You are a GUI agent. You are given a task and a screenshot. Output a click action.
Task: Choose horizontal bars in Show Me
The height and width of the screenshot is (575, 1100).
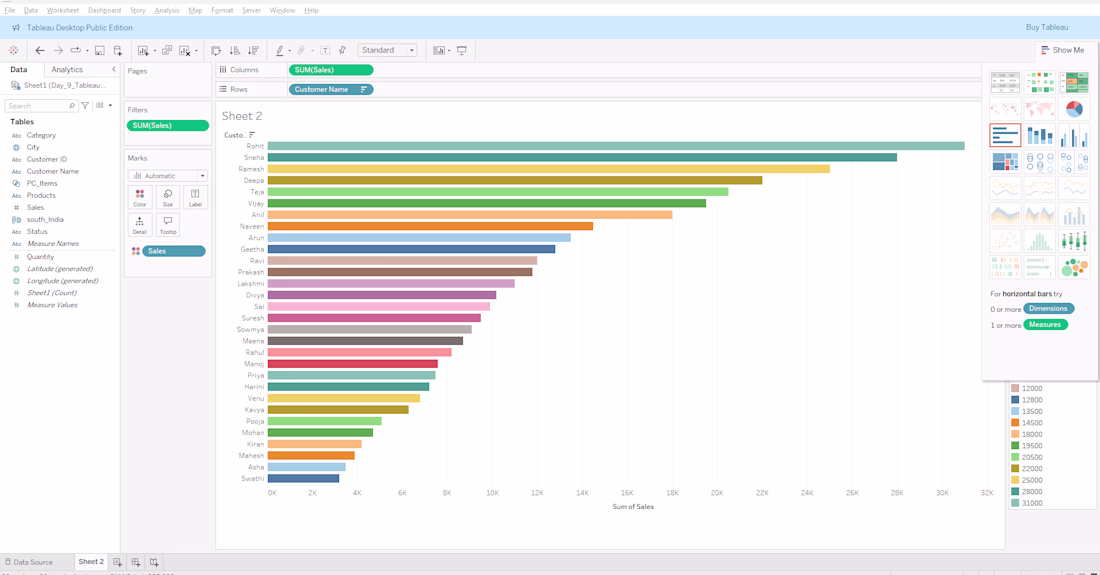click(1005, 135)
